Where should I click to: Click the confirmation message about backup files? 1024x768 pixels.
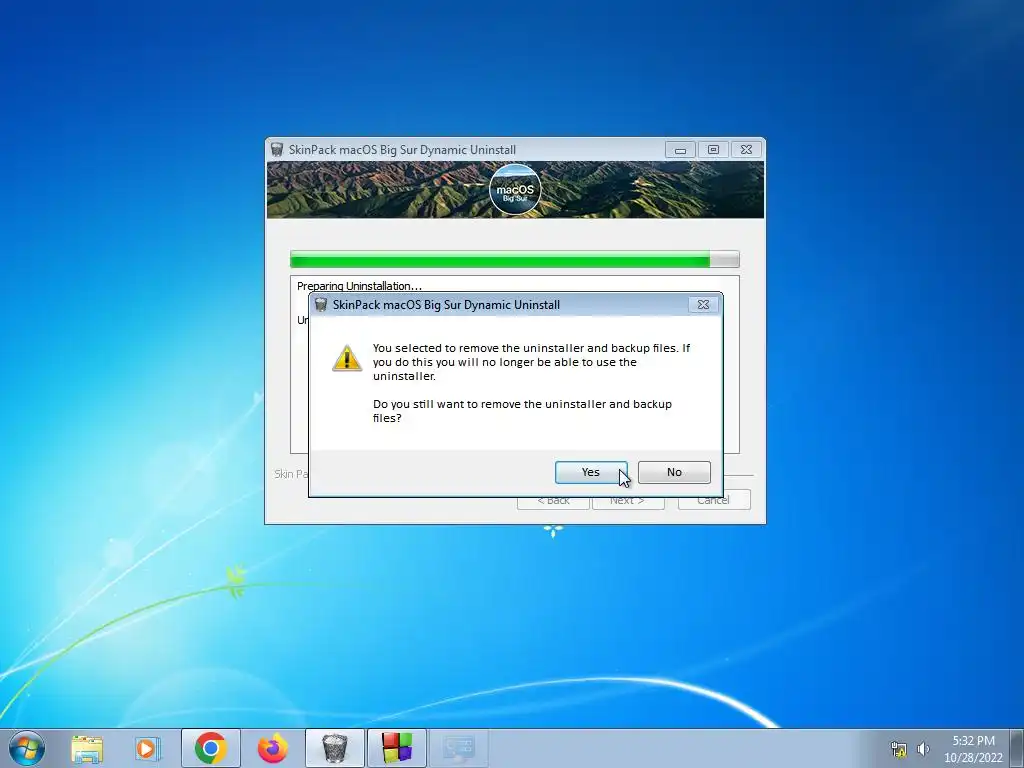[531, 383]
